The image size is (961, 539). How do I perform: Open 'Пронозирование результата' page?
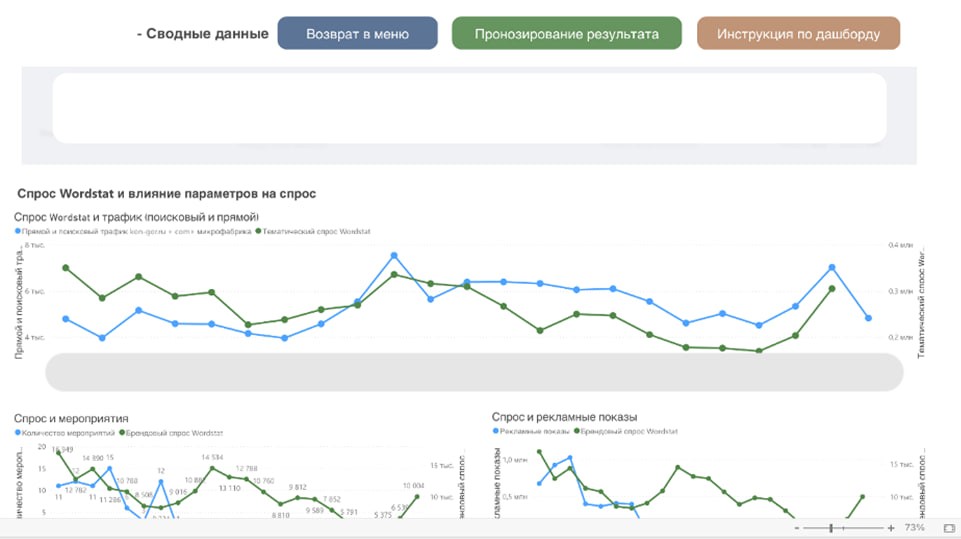pos(566,33)
